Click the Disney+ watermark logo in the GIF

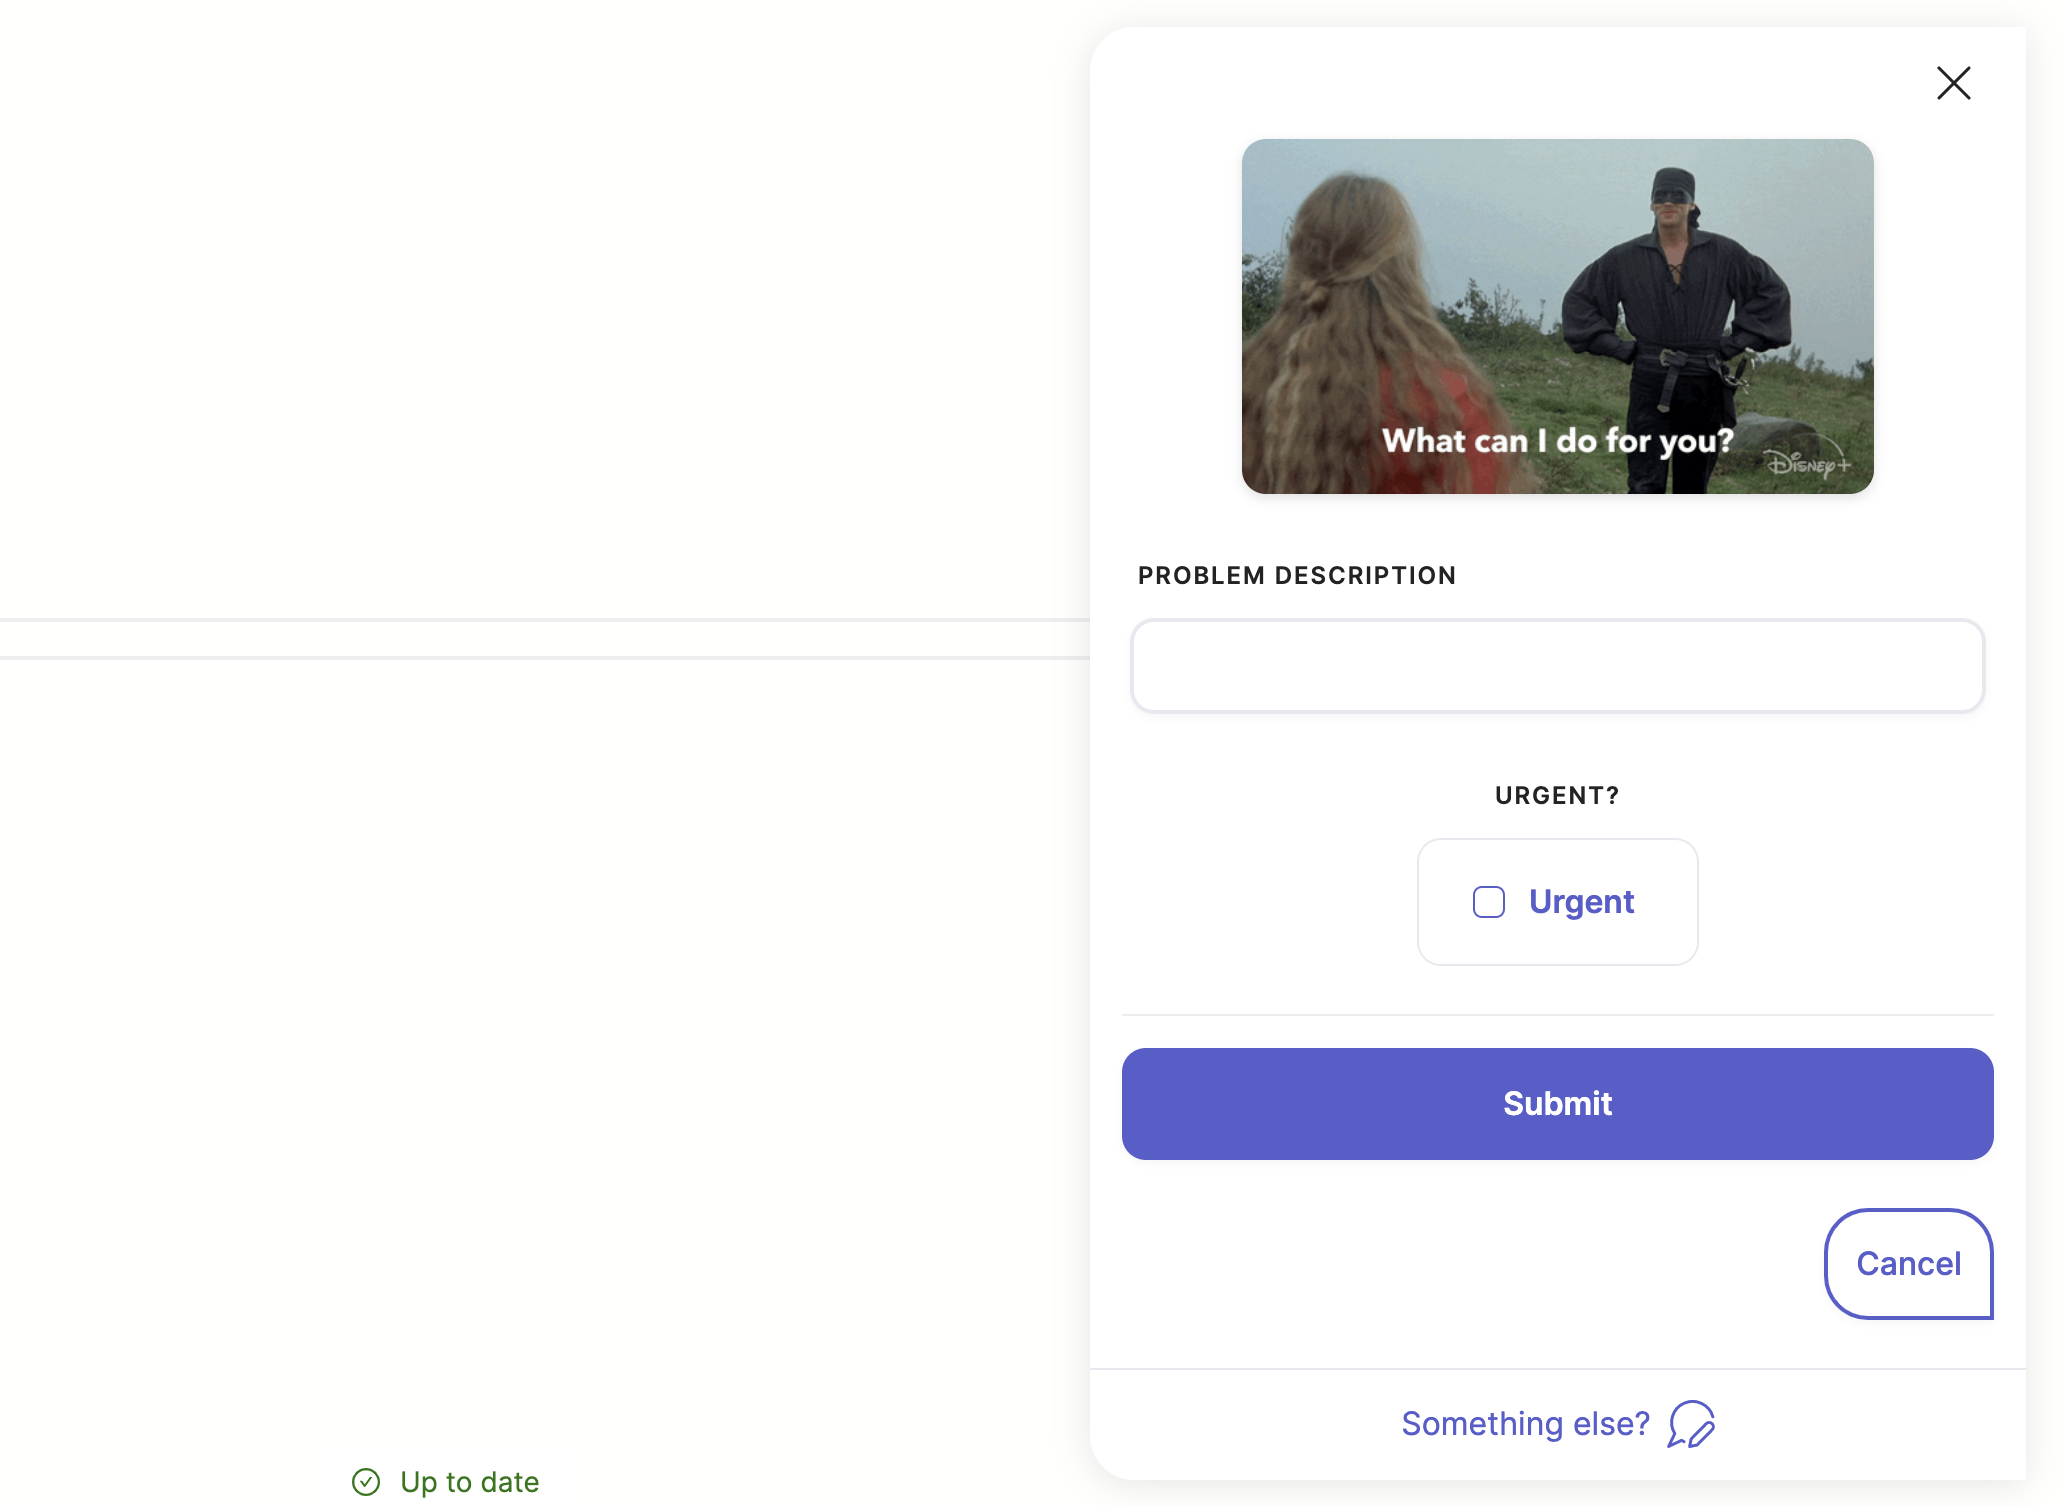click(1807, 463)
